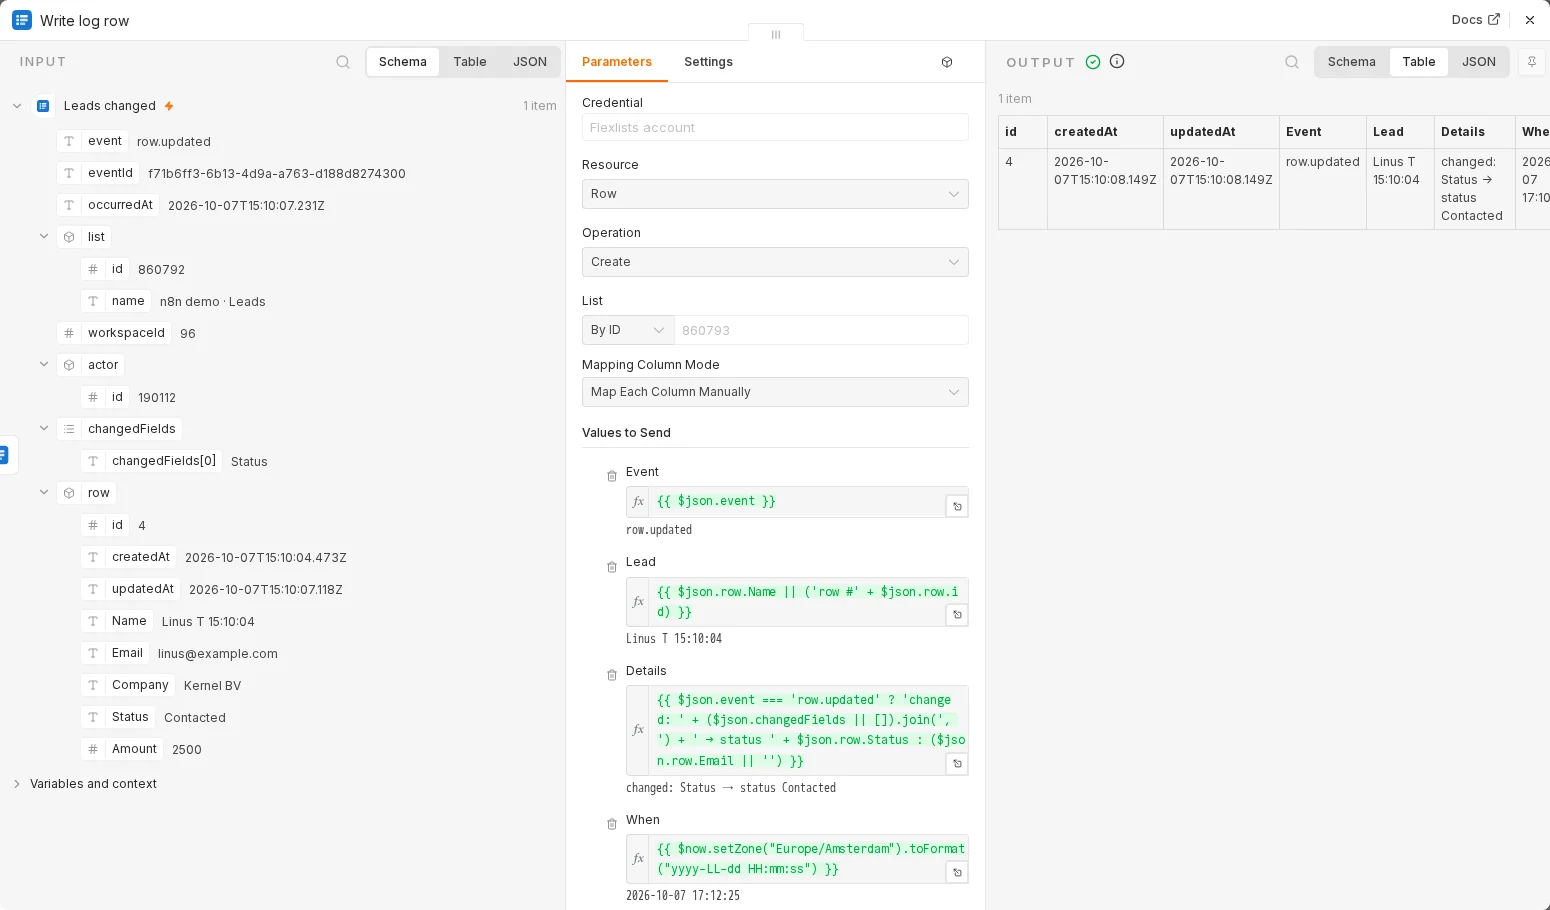Image resolution: width=1550 pixels, height=910 pixels.
Task: Switch Output view to JSON
Action: click(1479, 62)
